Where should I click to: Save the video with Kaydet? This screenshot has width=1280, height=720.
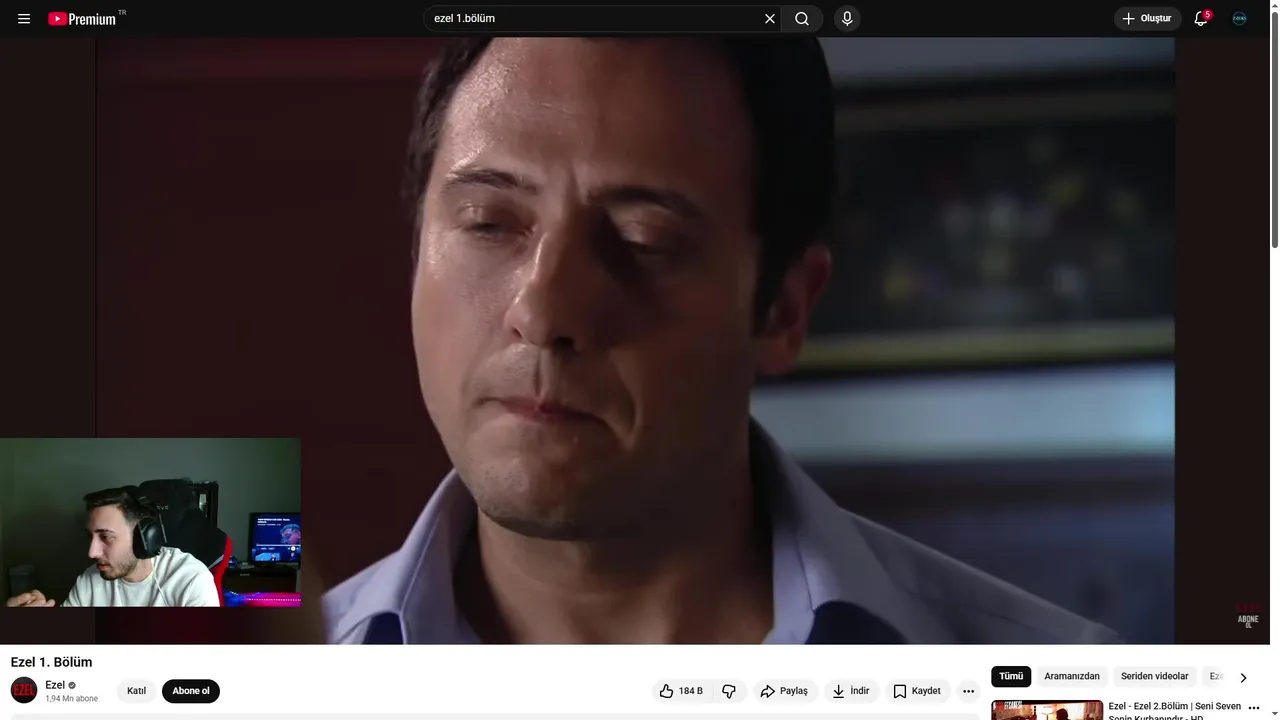[917, 691]
